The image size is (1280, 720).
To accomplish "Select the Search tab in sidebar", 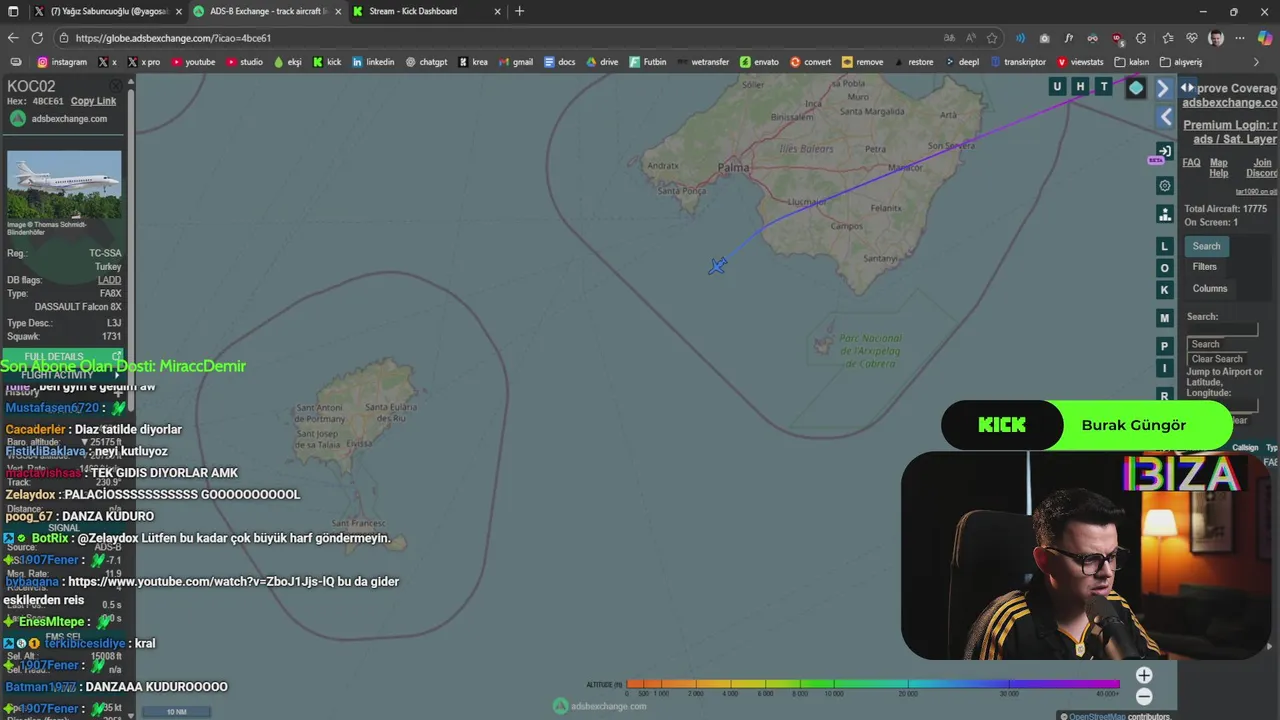I will click(1206, 246).
